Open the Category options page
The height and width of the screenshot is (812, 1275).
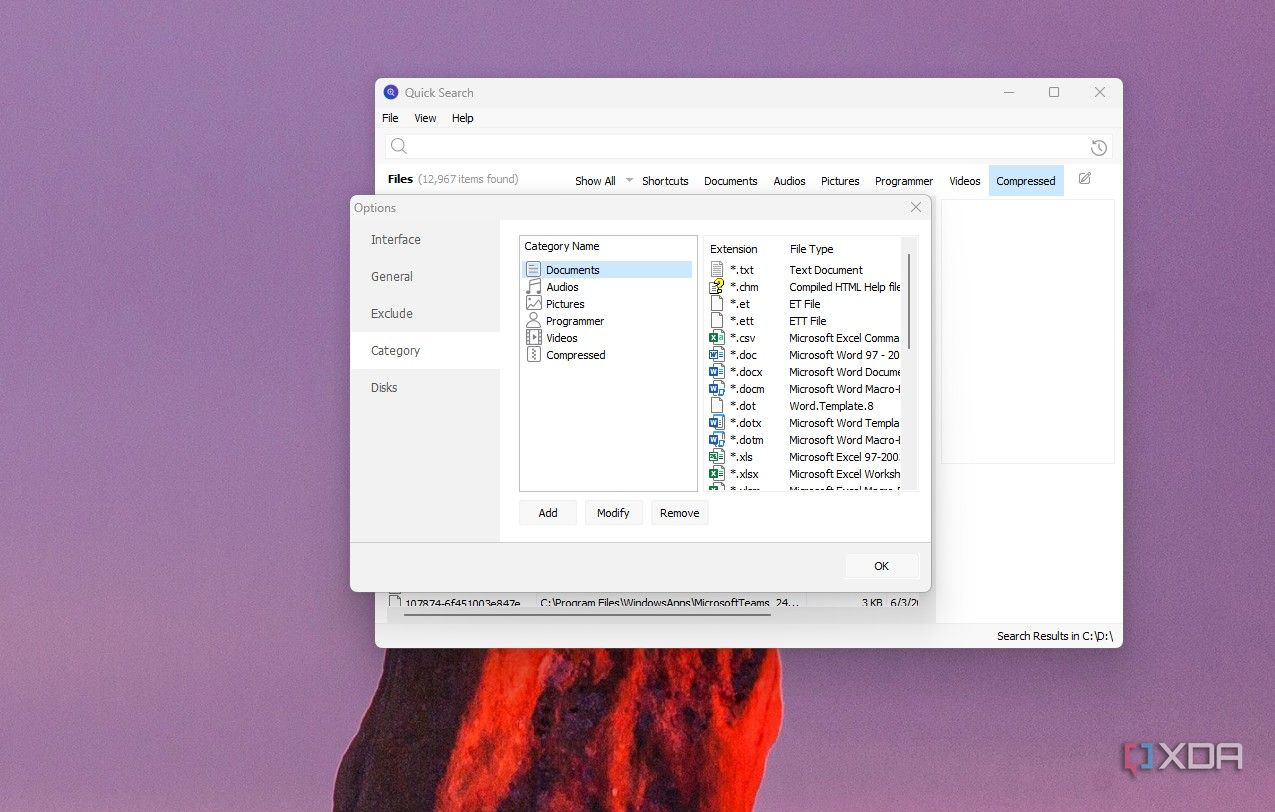click(425, 351)
